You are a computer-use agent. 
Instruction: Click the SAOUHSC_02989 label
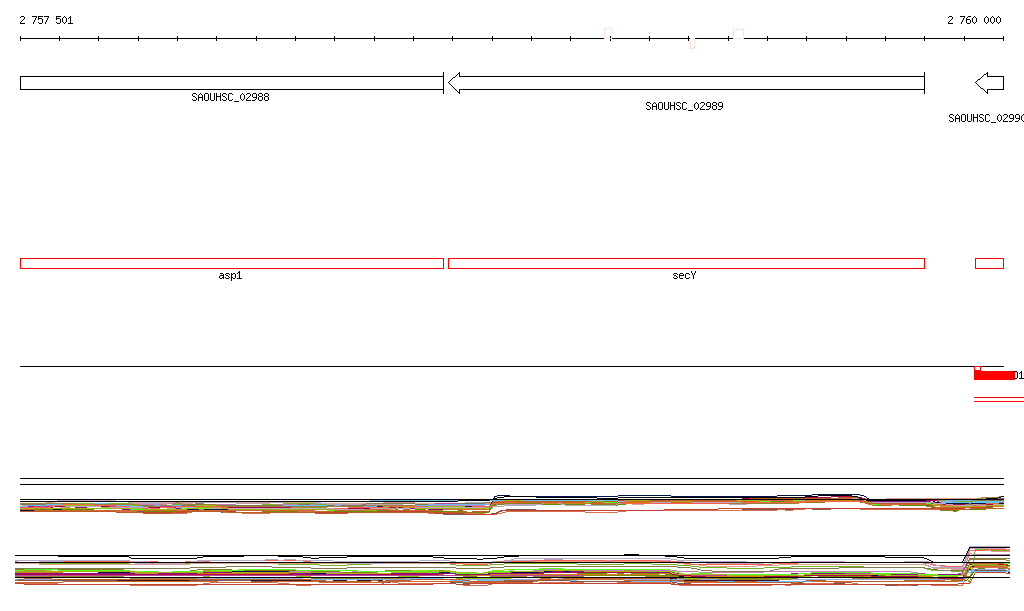[x=684, y=106]
